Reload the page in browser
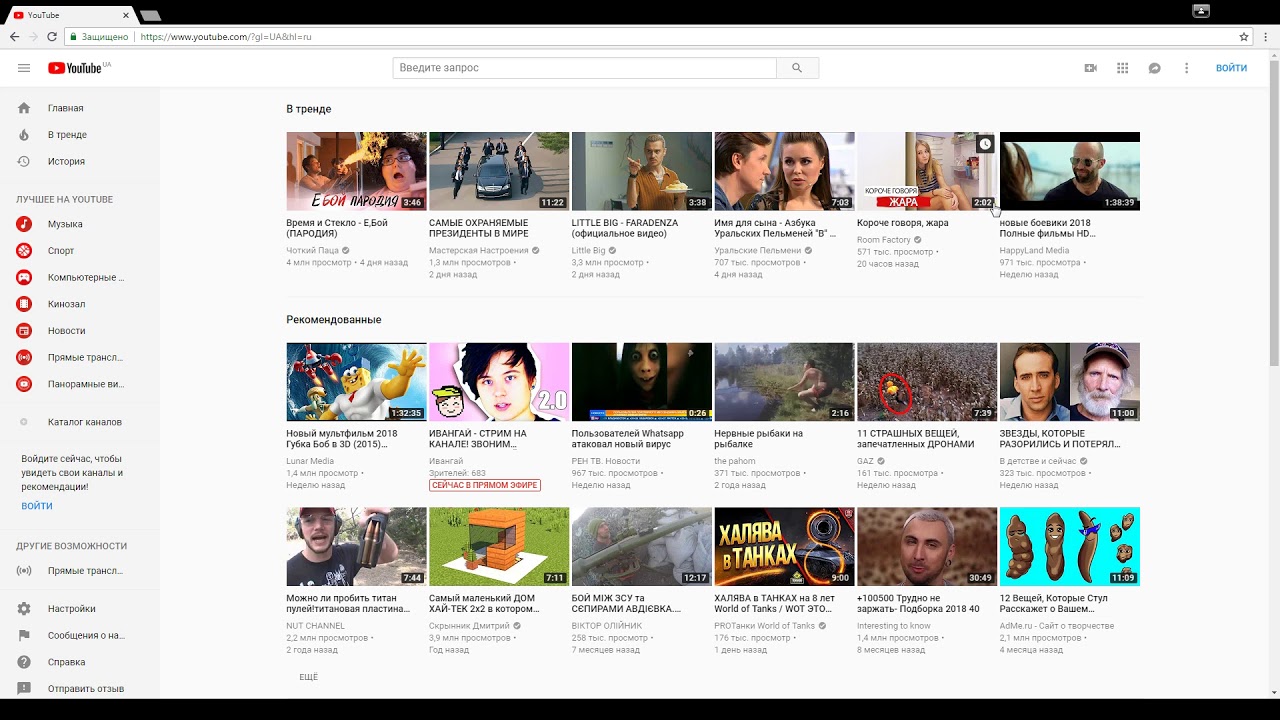The image size is (1280, 720). (x=52, y=37)
